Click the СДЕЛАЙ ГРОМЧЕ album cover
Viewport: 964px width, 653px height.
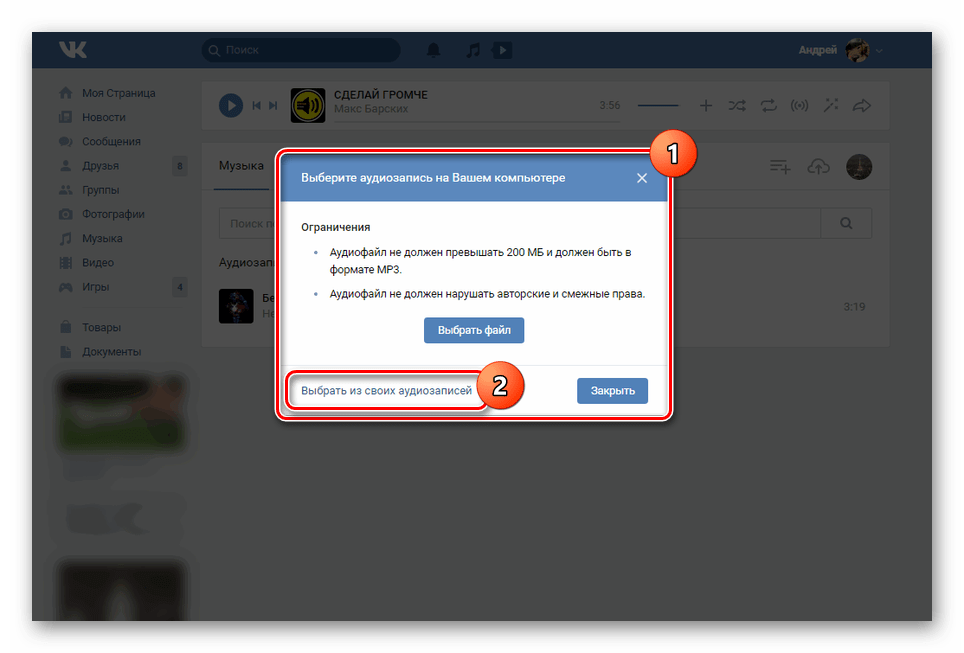307,105
